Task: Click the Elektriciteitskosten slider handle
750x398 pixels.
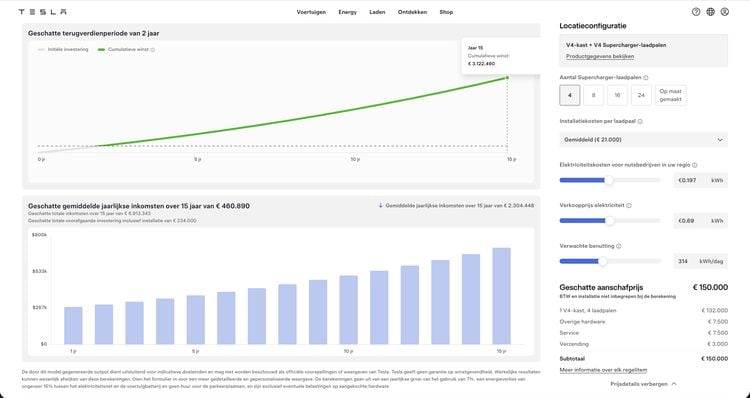Action: point(609,180)
